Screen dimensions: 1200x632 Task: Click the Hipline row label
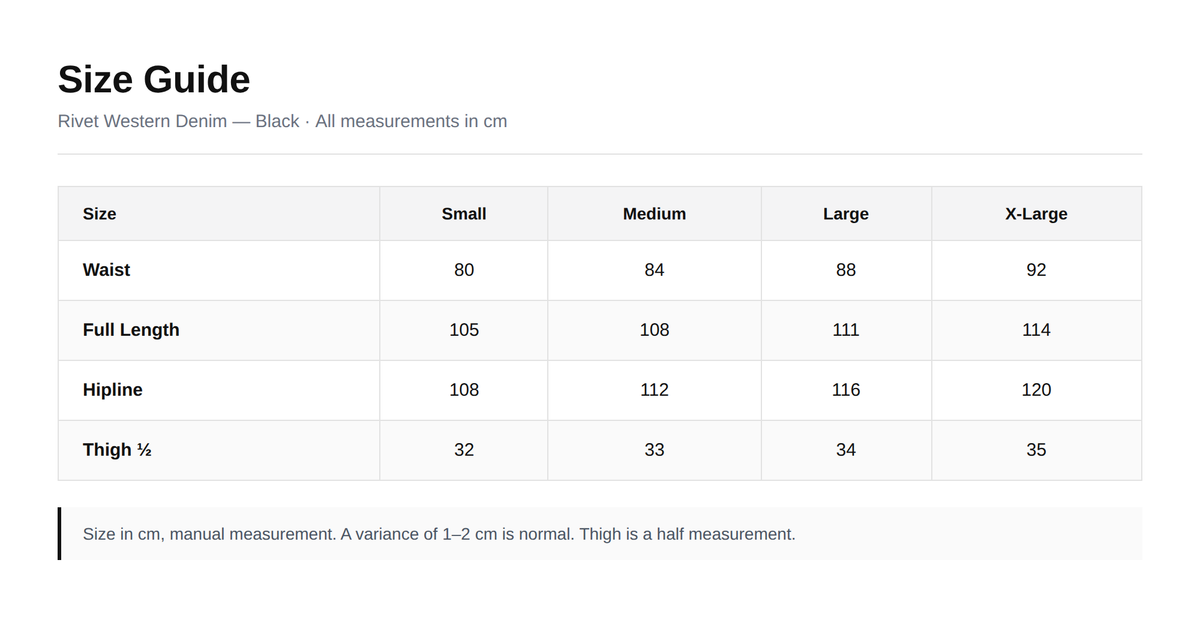[x=113, y=390]
